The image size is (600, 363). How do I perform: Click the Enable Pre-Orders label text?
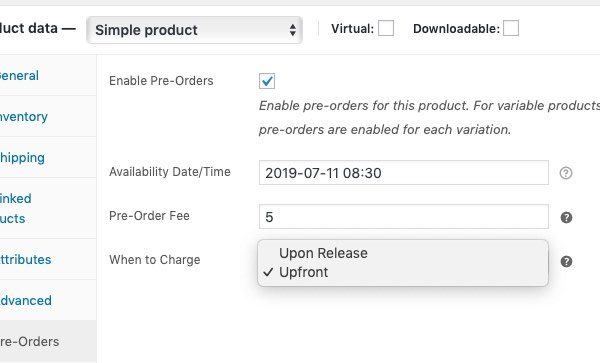(161, 81)
